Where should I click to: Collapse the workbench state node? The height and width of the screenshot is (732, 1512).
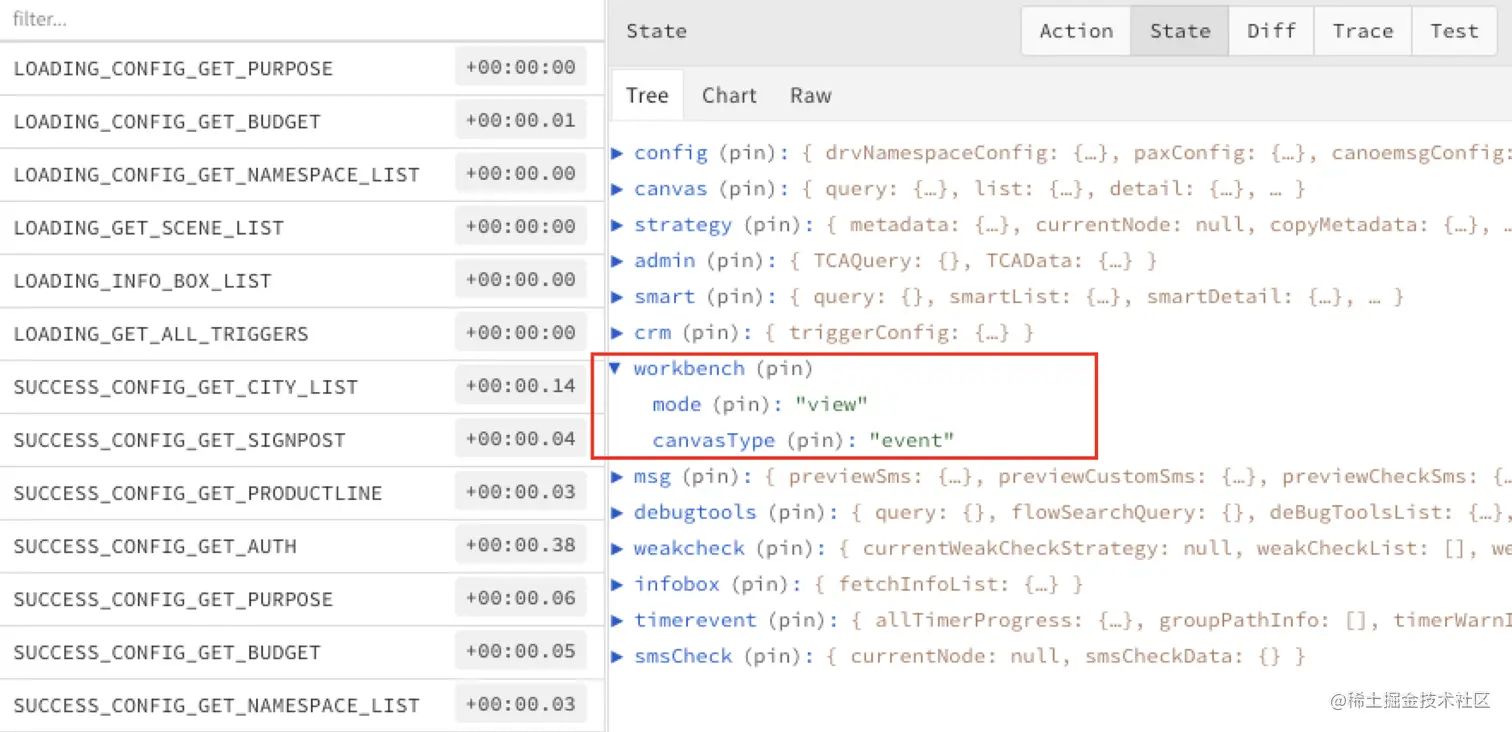click(616, 368)
